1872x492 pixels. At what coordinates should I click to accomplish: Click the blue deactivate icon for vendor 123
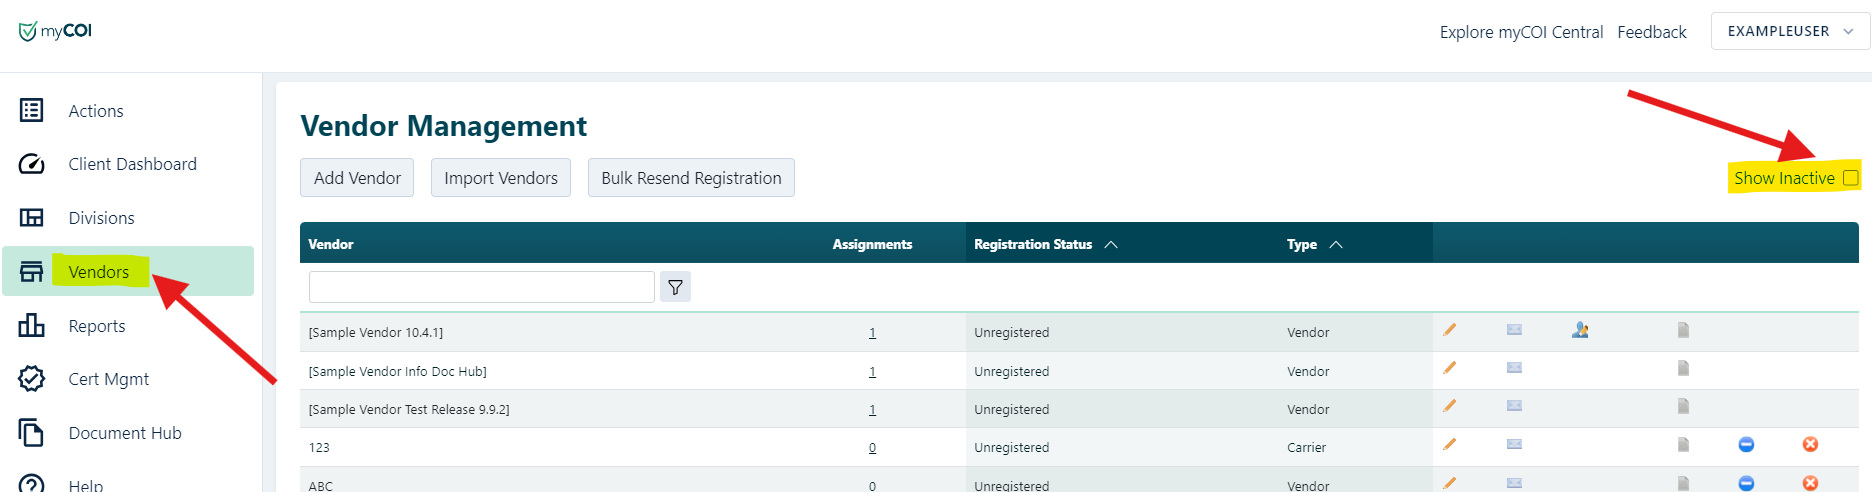pyautogui.click(x=1746, y=444)
